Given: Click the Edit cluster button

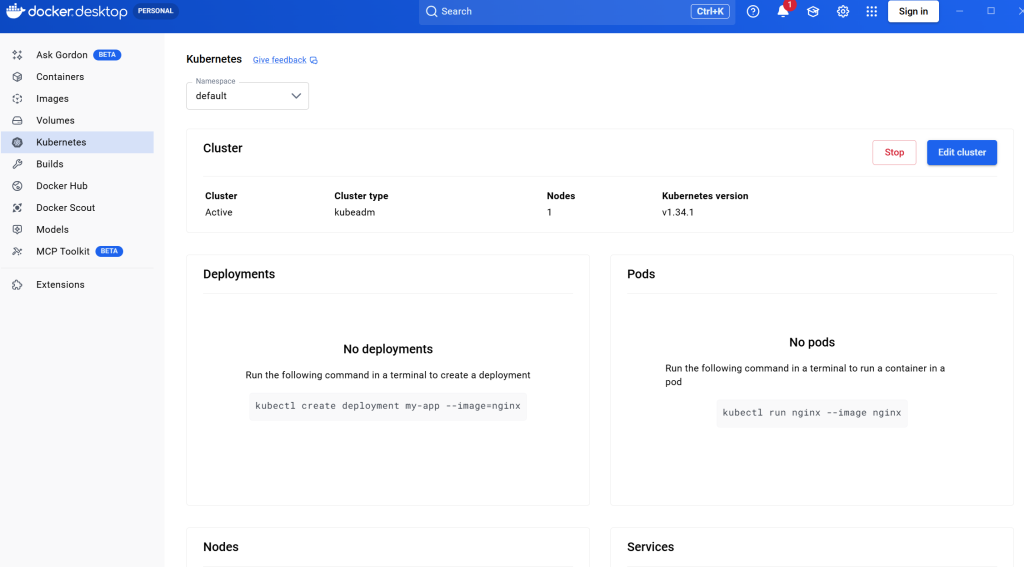Looking at the screenshot, I should click(x=961, y=153).
